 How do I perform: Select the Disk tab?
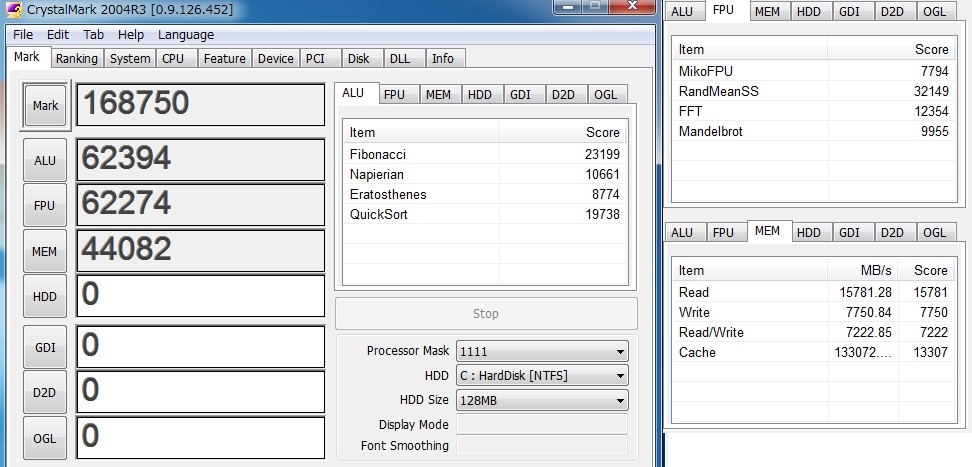359,59
